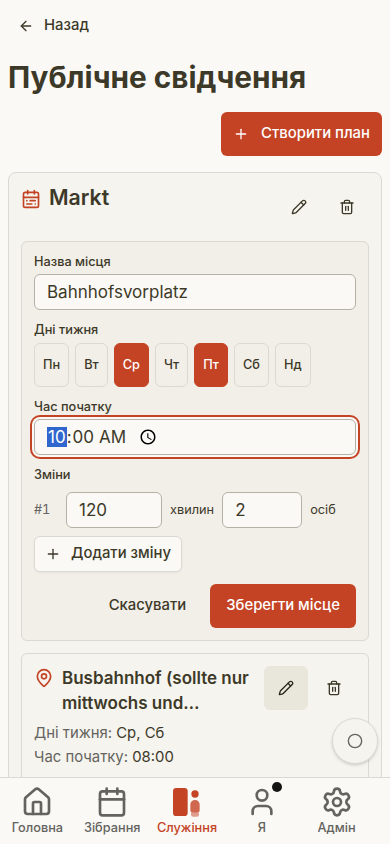
Task: Open the Зібрання tab
Action: tap(112, 810)
